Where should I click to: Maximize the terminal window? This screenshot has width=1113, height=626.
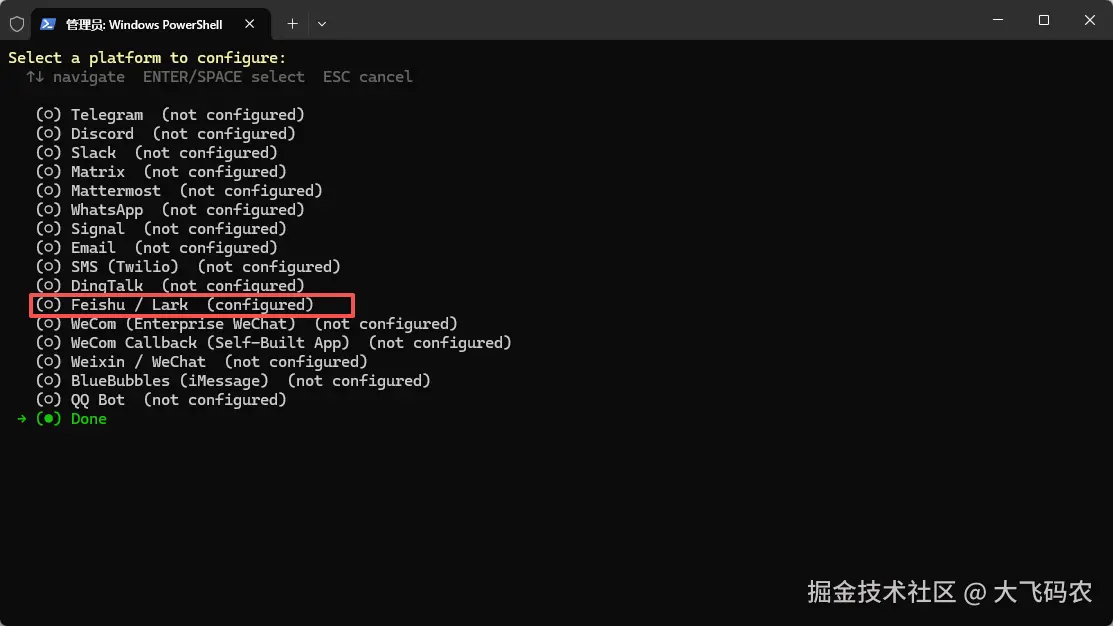tap(1043, 20)
